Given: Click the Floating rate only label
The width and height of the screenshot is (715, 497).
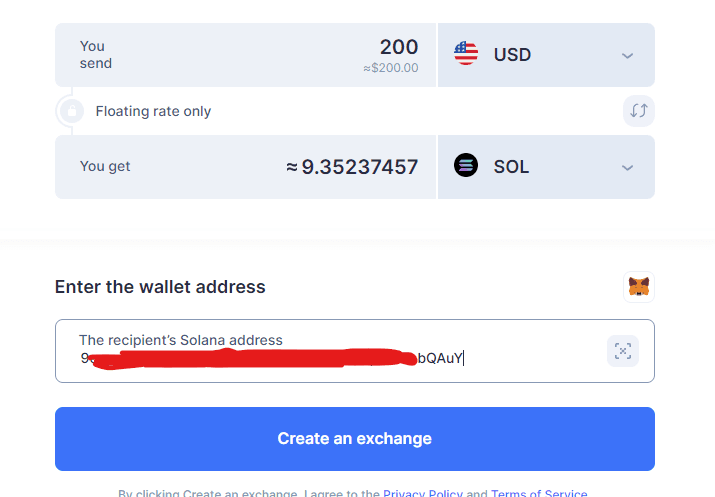Looking at the screenshot, I should coord(153,111).
